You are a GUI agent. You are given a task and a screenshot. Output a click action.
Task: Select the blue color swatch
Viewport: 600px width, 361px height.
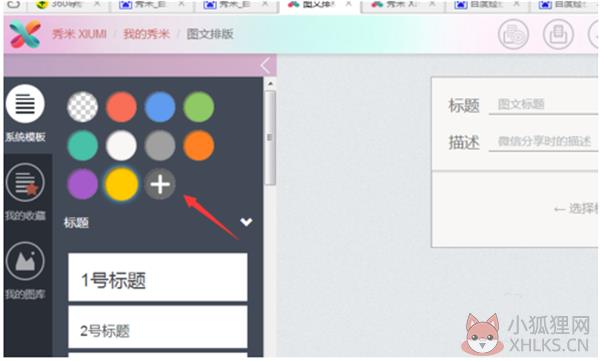pyautogui.click(x=160, y=107)
